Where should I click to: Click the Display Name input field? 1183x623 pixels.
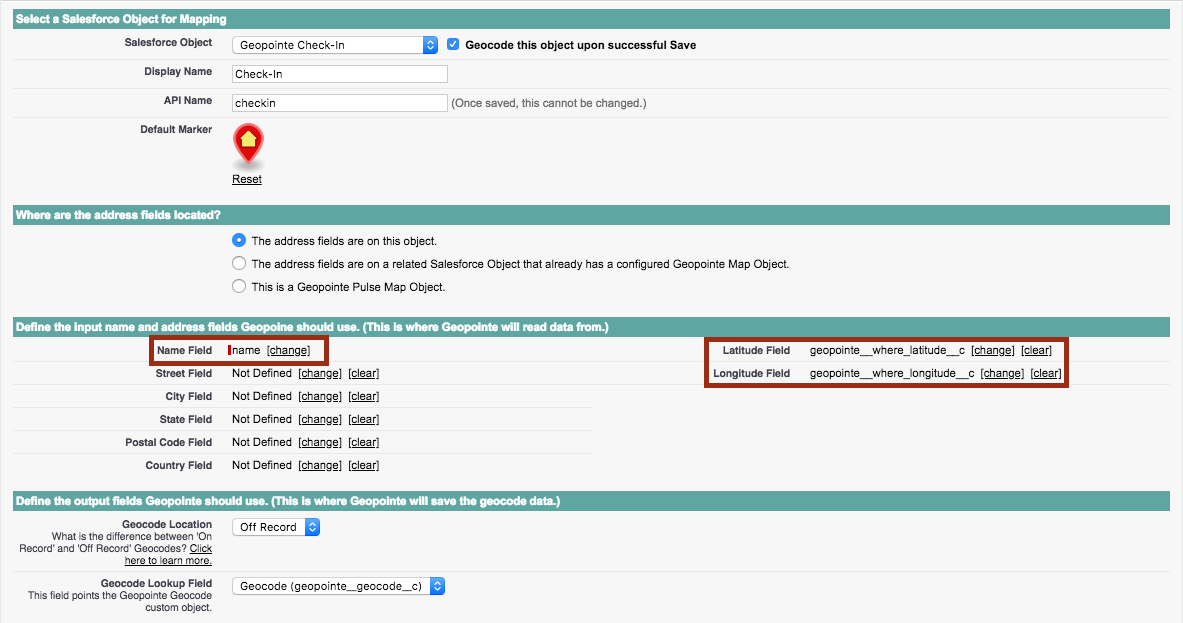tap(340, 74)
